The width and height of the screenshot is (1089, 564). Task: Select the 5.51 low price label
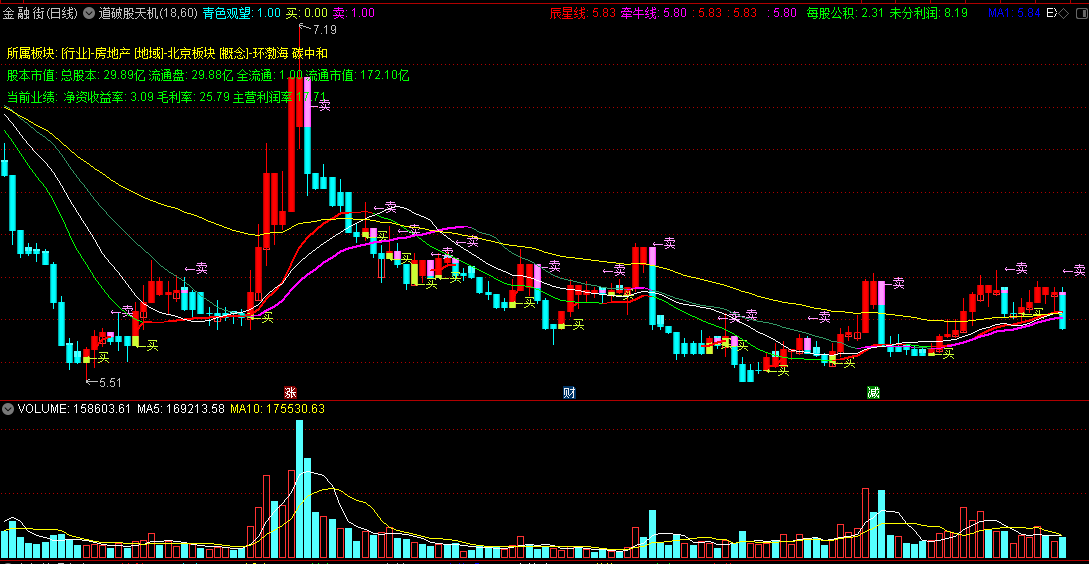110,383
